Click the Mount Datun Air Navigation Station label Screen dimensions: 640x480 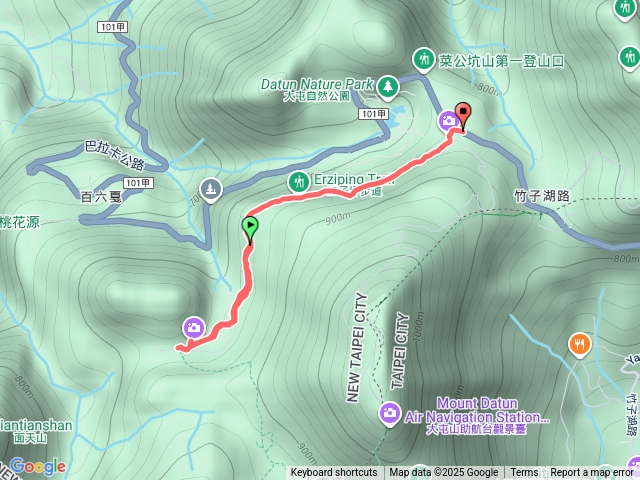click(477, 411)
